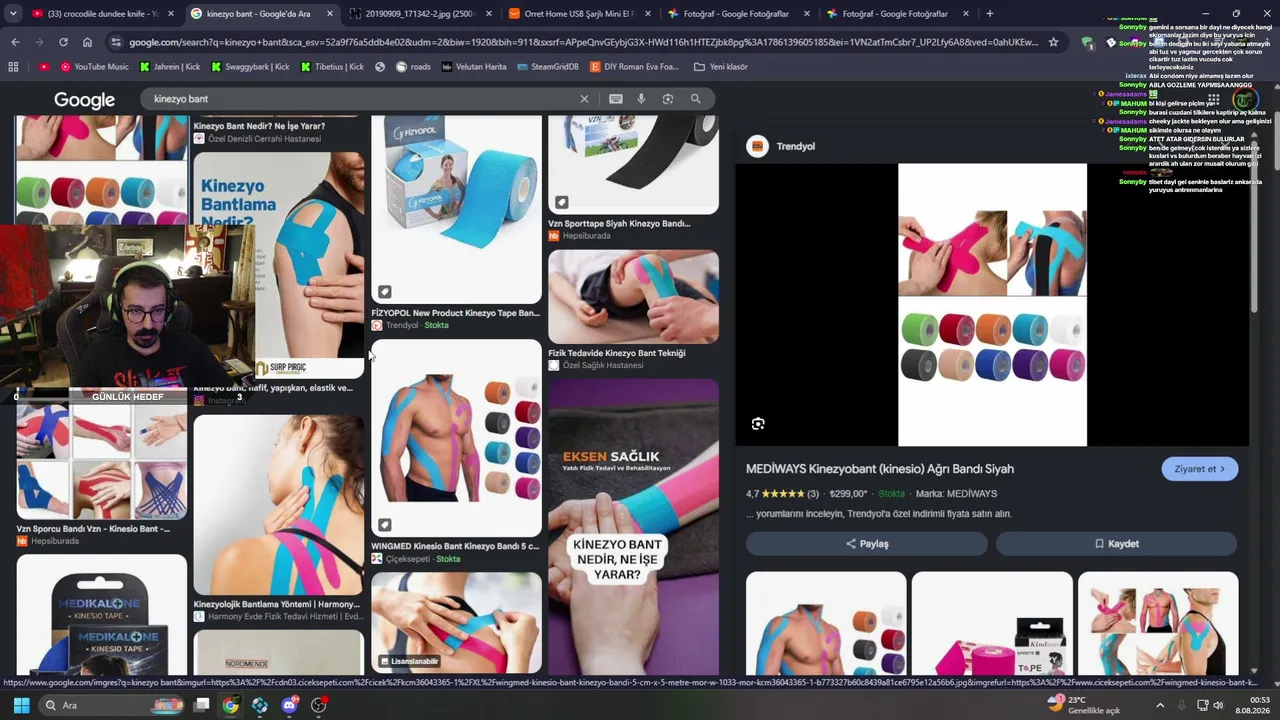Open the YouTube Music bookmark

click(95, 67)
